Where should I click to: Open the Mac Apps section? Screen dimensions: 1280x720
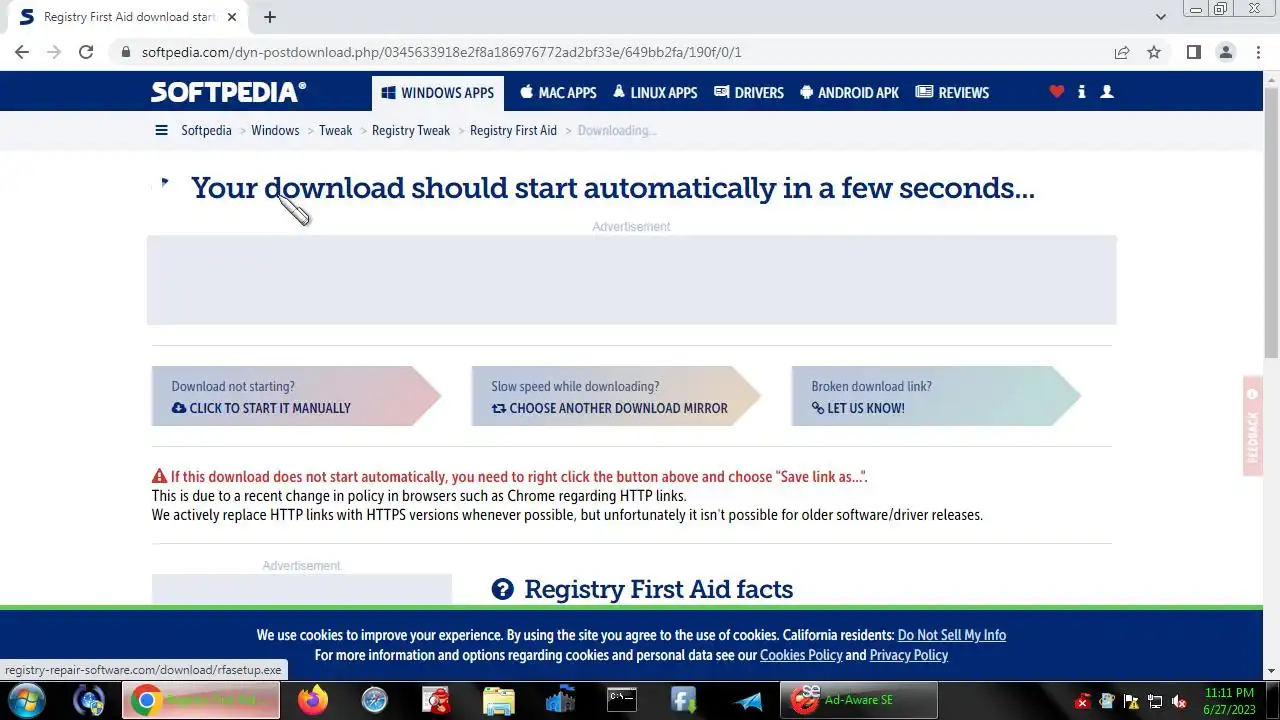pyautogui.click(x=558, y=92)
